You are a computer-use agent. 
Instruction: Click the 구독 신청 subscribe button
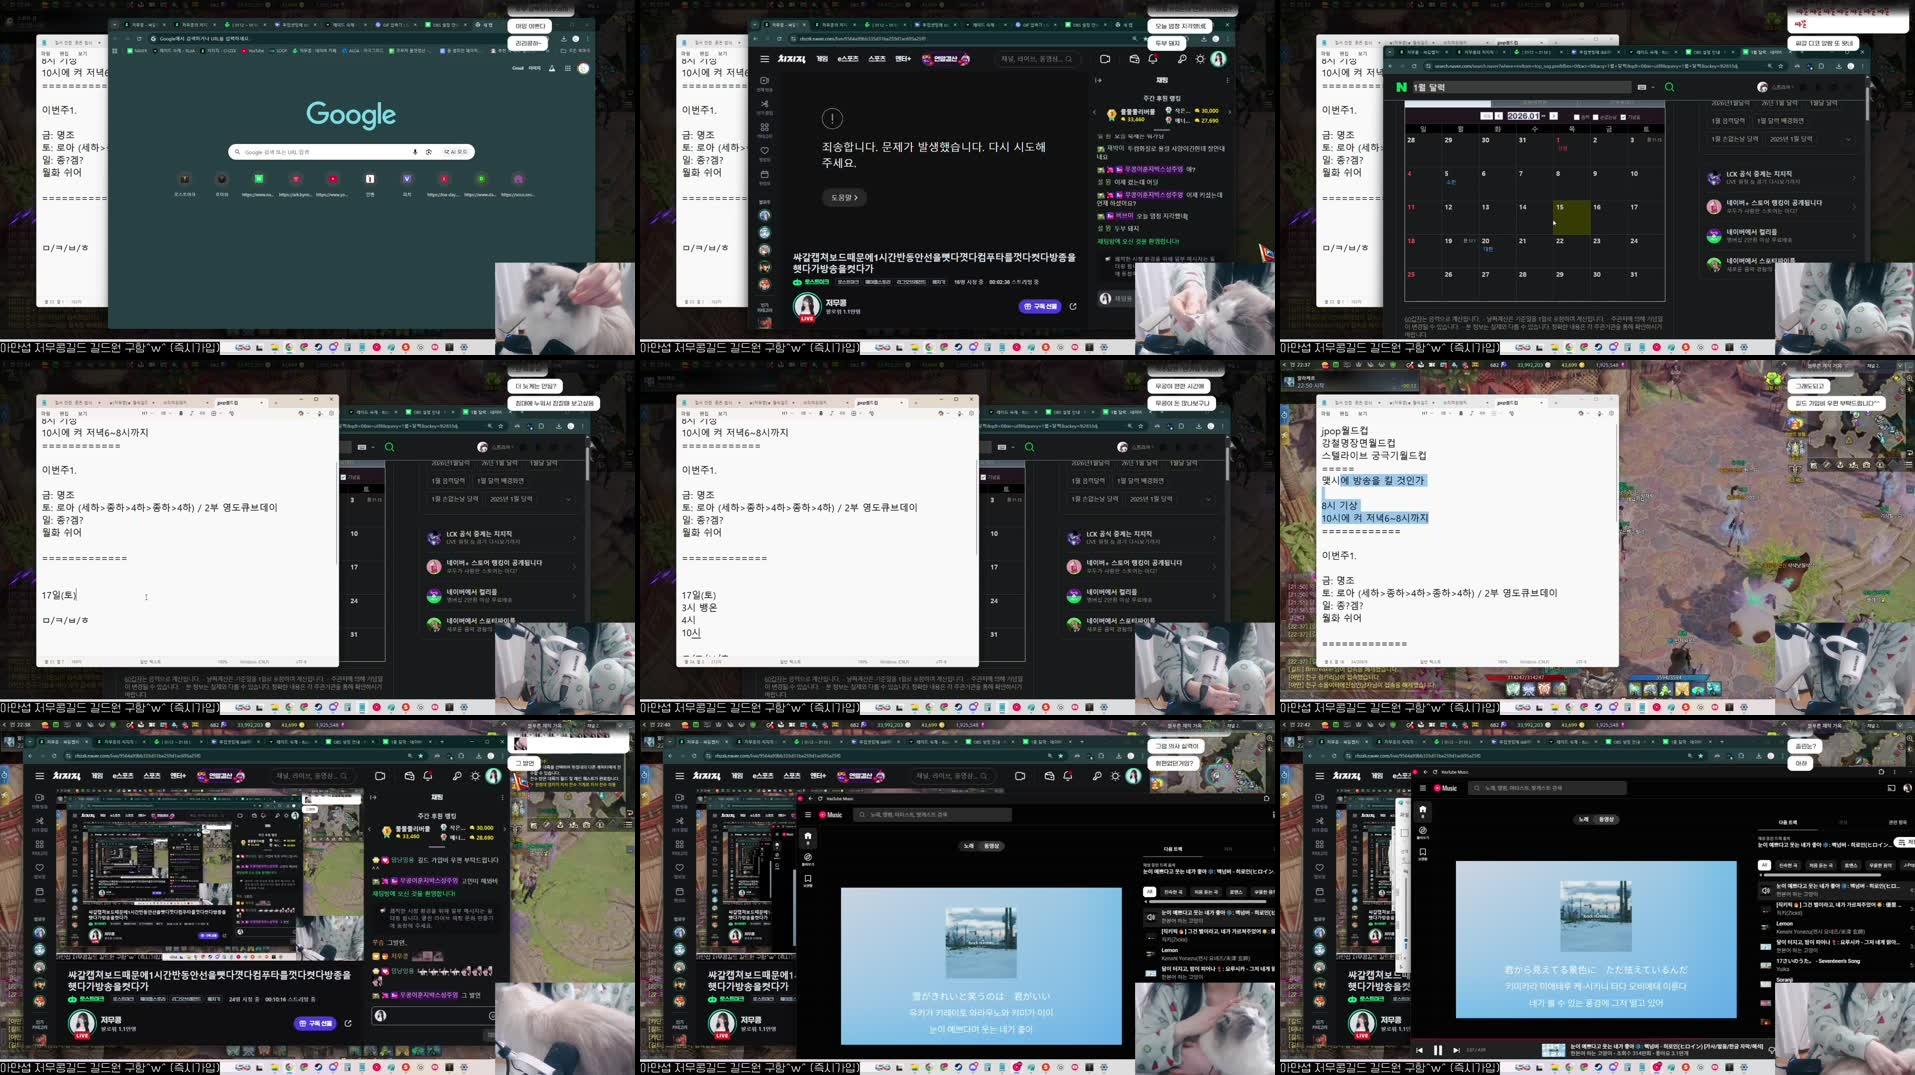point(1040,307)
